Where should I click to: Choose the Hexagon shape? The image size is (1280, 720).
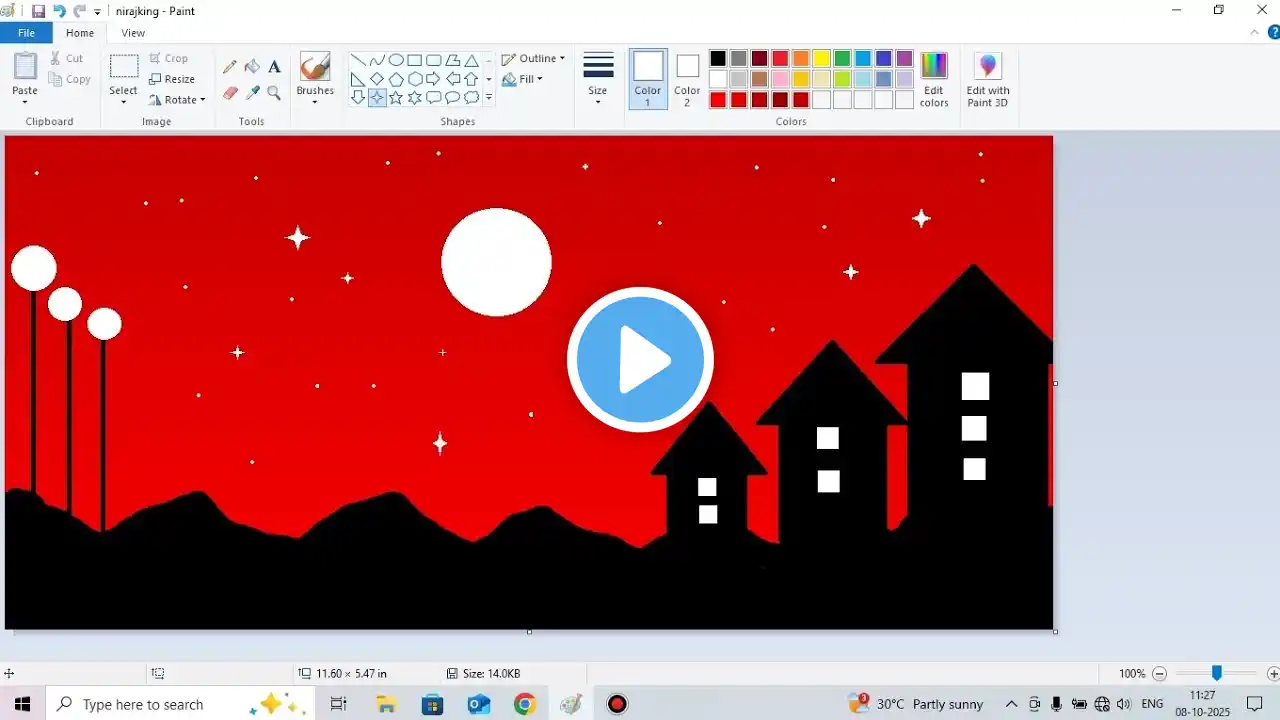coord(415,79)
